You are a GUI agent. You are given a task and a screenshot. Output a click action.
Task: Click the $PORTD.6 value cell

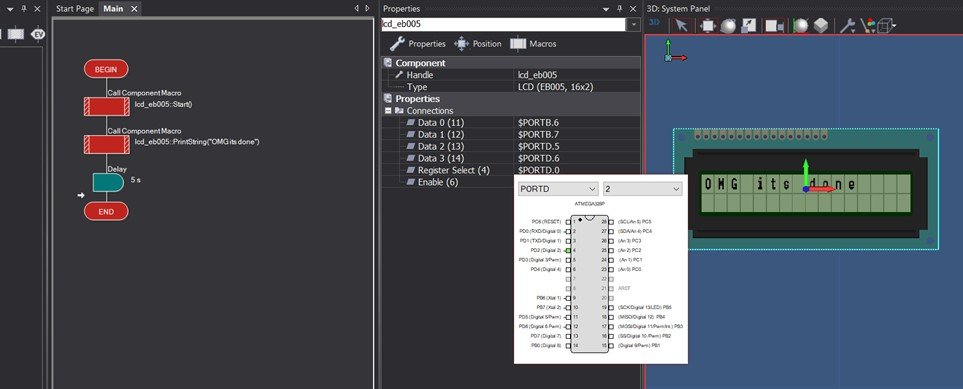pos(578,158)
